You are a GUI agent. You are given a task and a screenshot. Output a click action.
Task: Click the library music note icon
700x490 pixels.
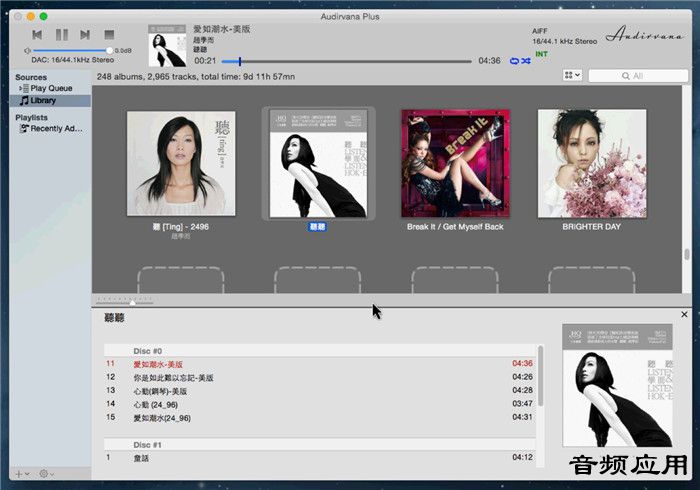24,100
